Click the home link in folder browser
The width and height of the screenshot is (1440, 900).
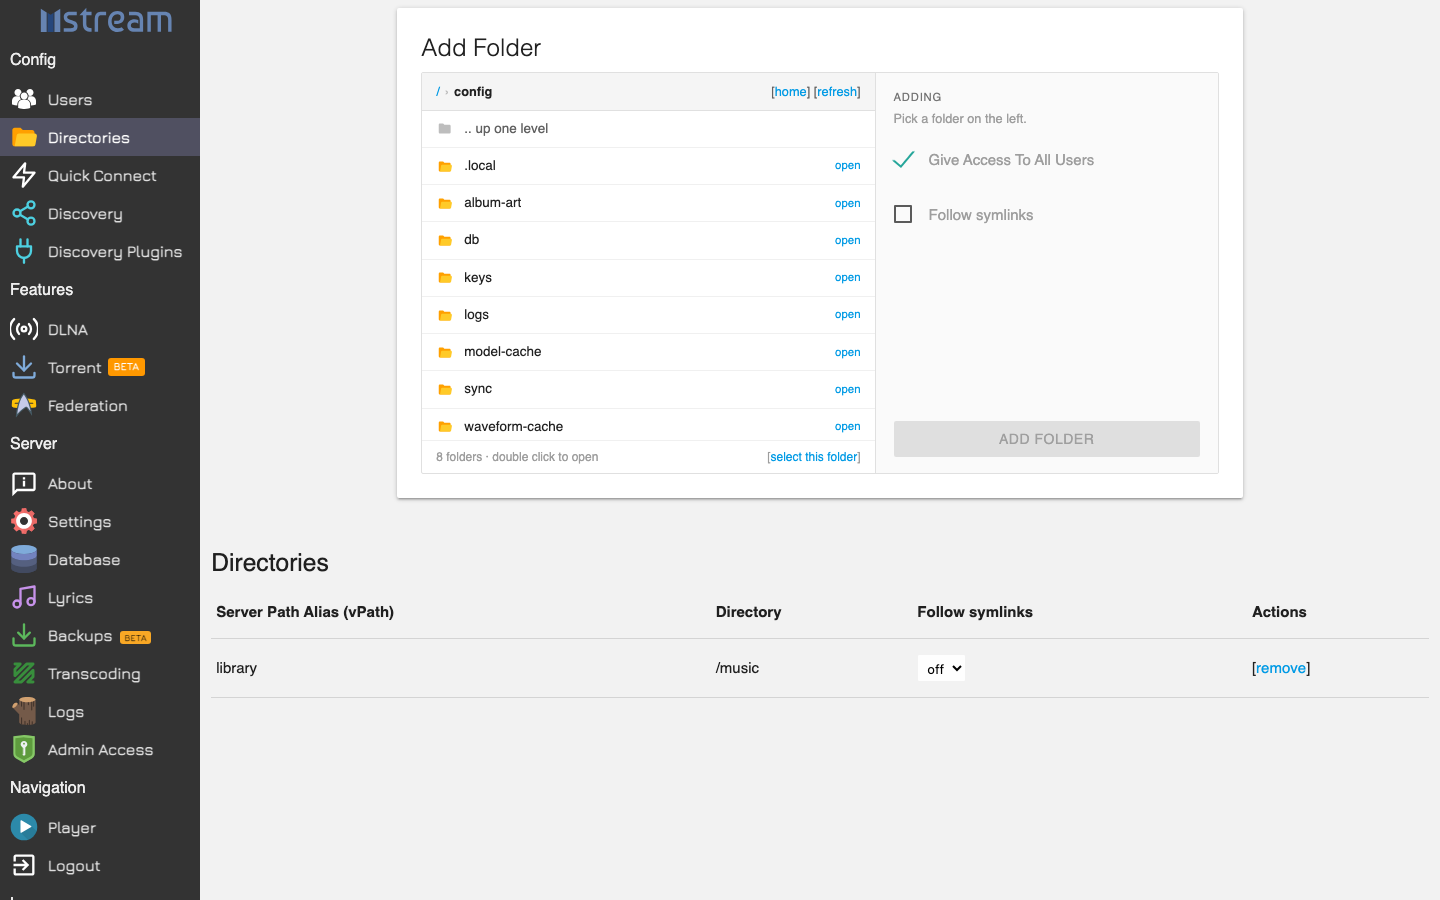[x=790, y=92]
